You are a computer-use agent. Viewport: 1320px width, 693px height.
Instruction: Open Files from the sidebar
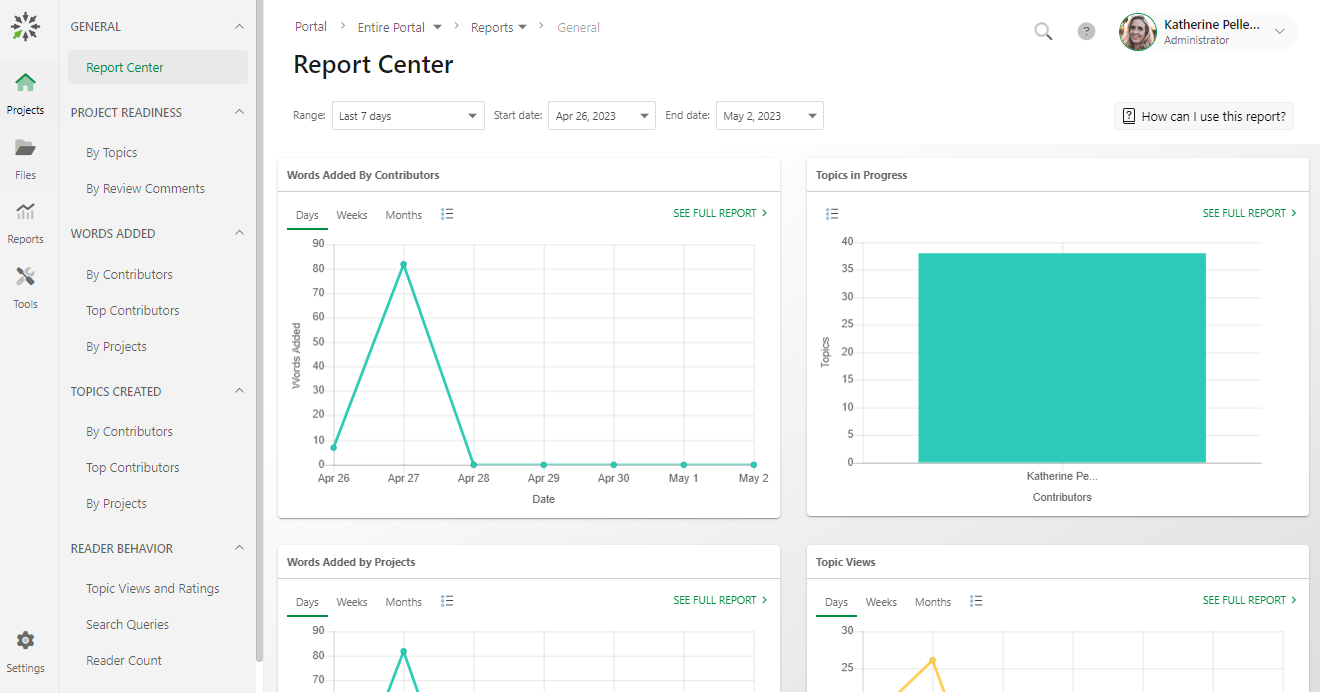click(26, 149)
